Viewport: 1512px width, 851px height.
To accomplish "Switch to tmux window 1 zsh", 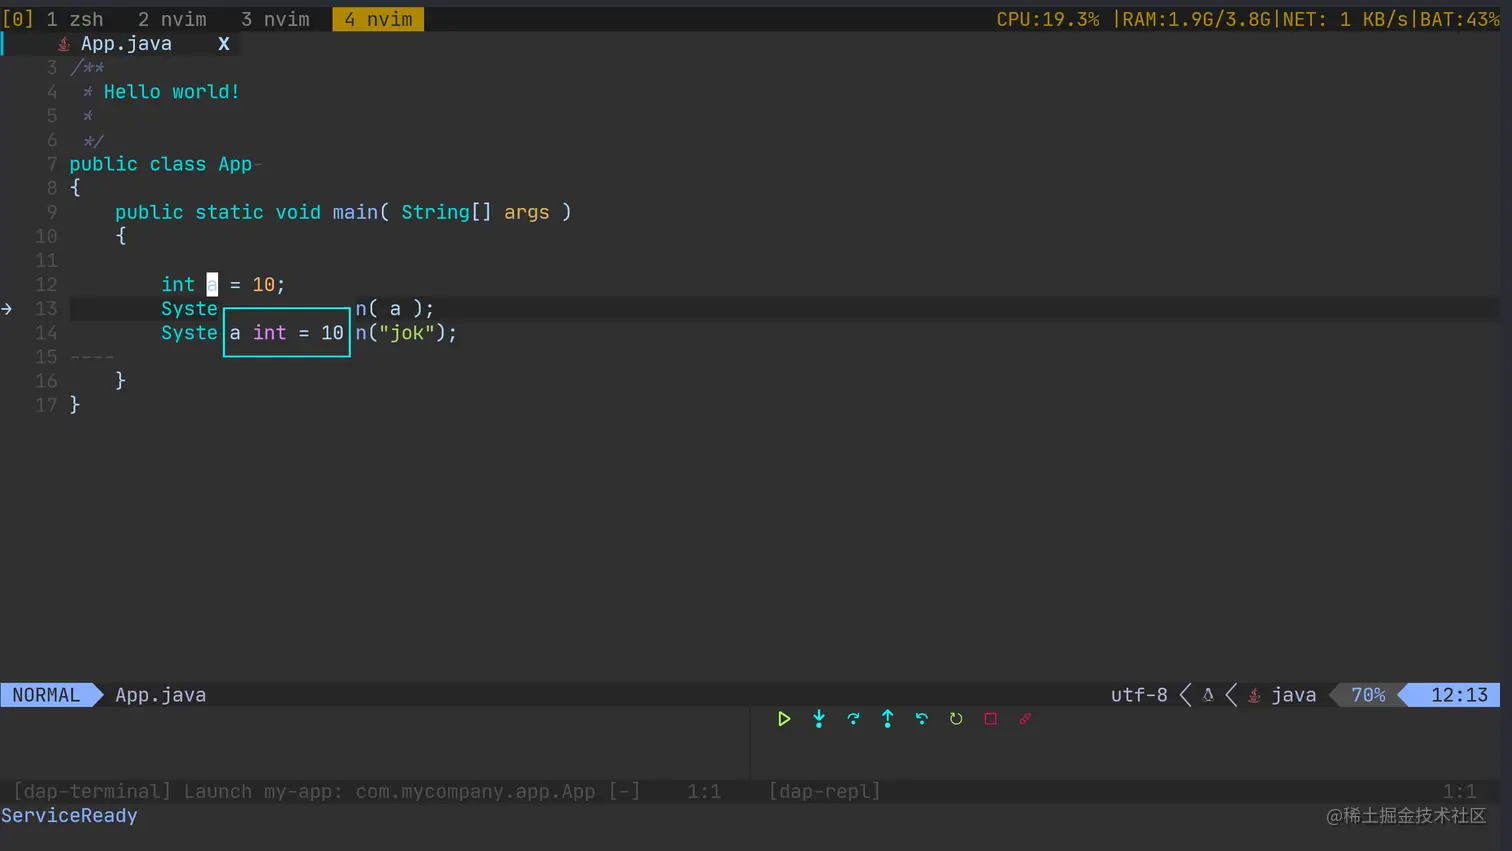I will pos(75,19).
